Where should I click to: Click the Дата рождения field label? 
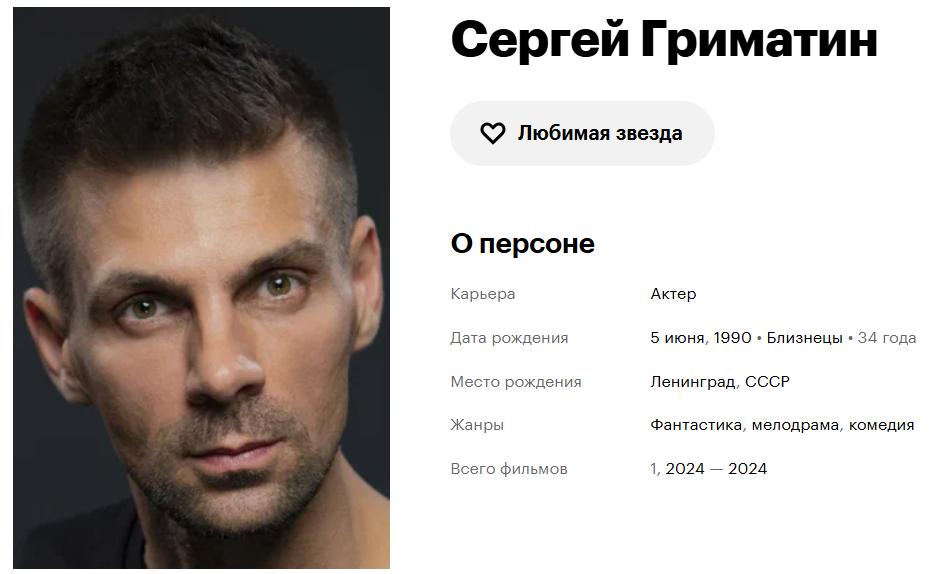(509, 338)
